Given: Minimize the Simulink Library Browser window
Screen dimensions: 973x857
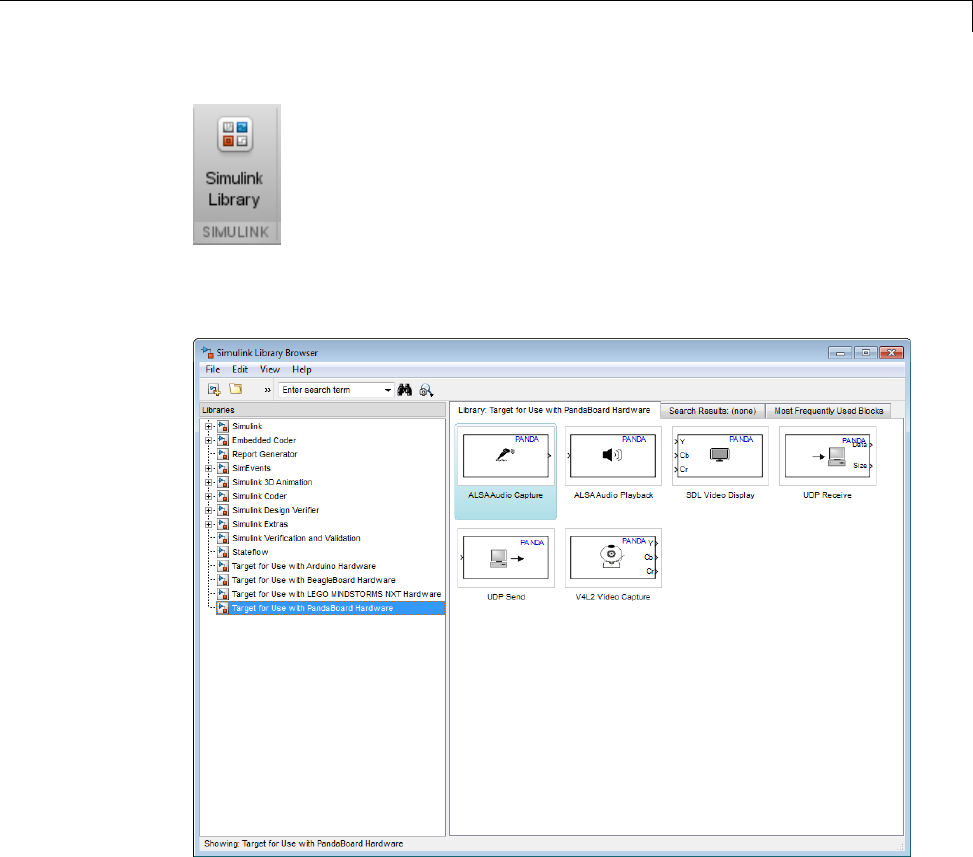Looking at the screenshot, I should (x=840, y=352).
